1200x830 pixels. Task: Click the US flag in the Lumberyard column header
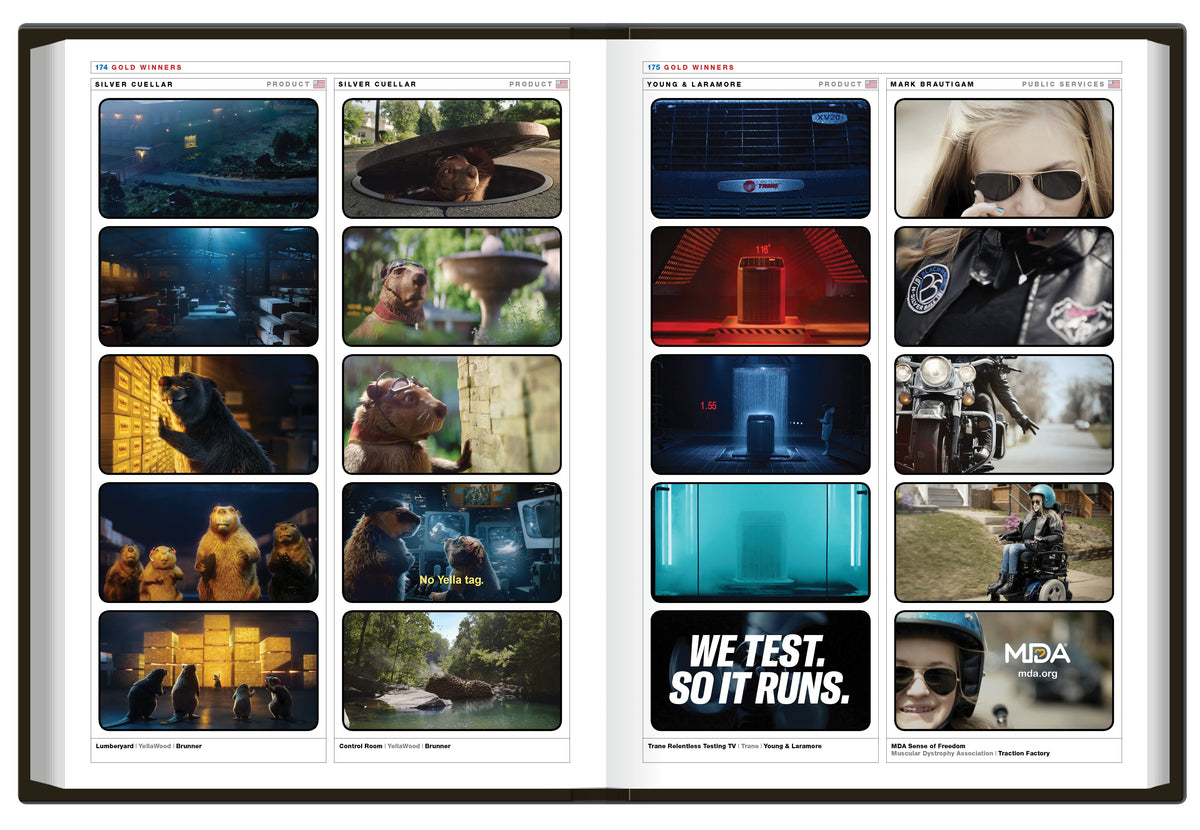pos(319,84)
